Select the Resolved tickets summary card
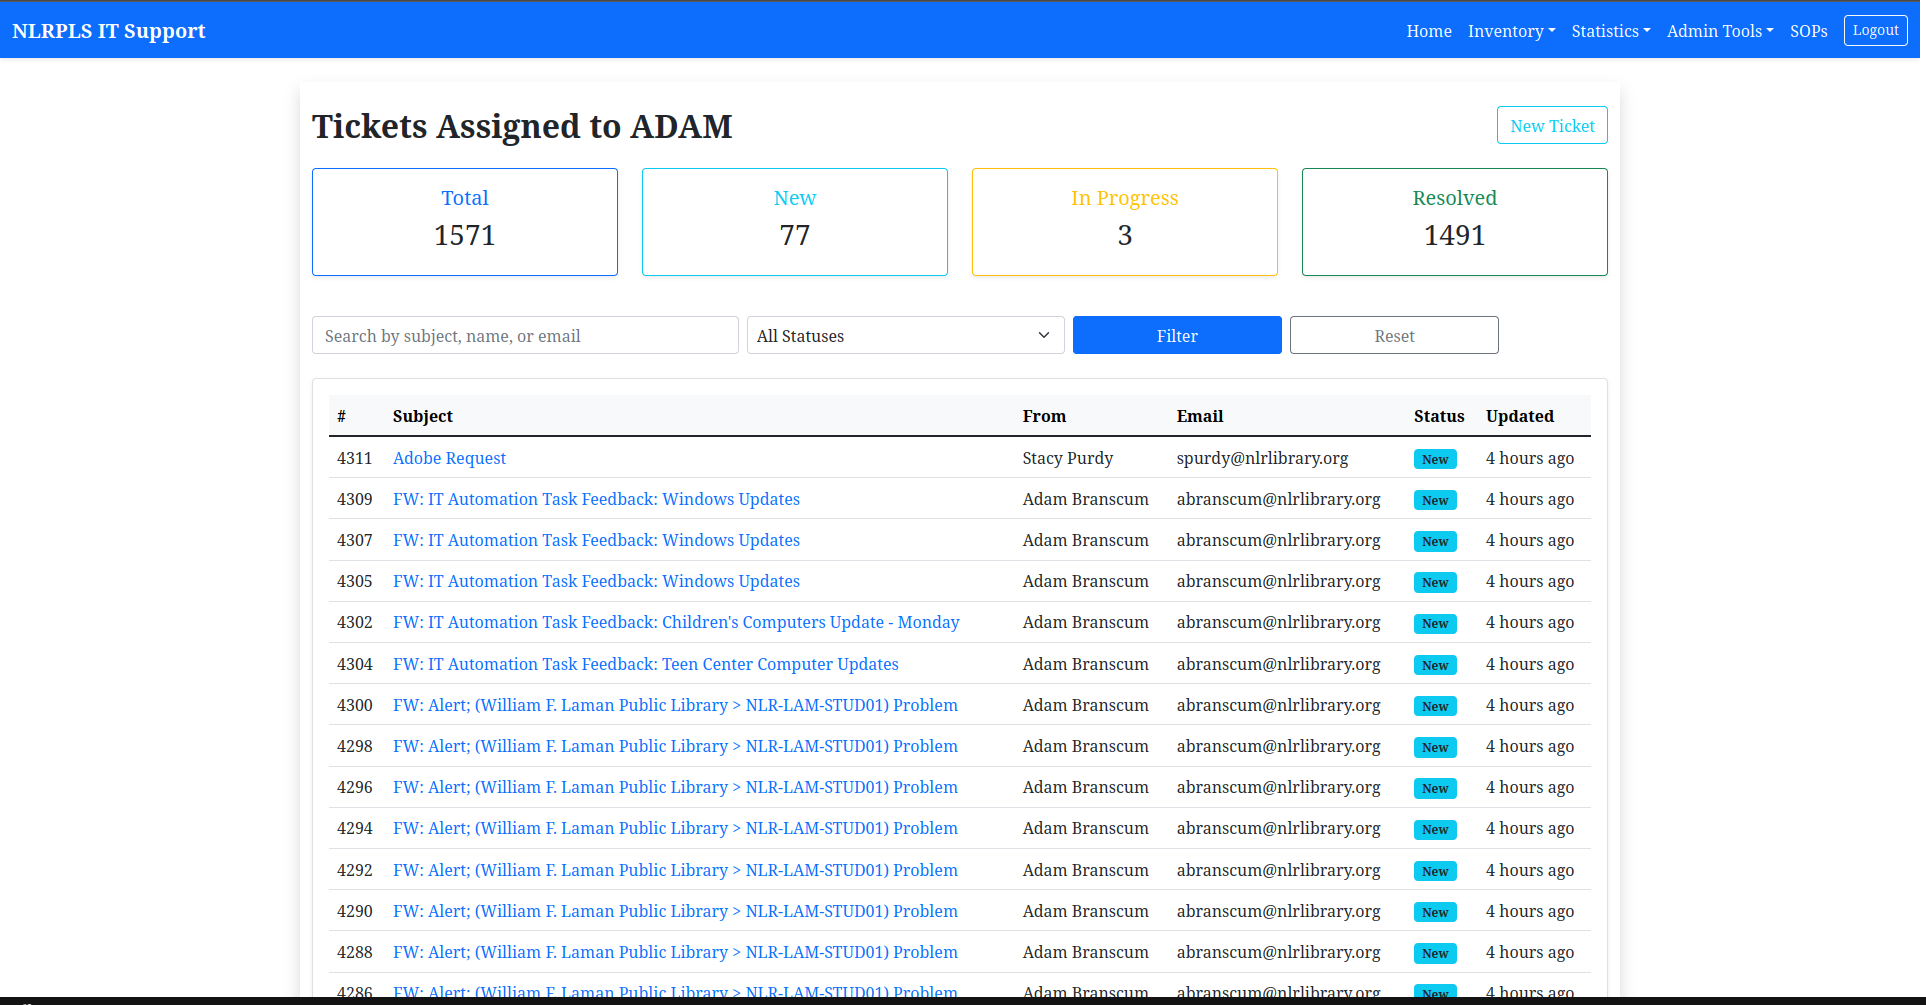1926x1005 pixels. pyautogui.click(x=1454, y=222)
